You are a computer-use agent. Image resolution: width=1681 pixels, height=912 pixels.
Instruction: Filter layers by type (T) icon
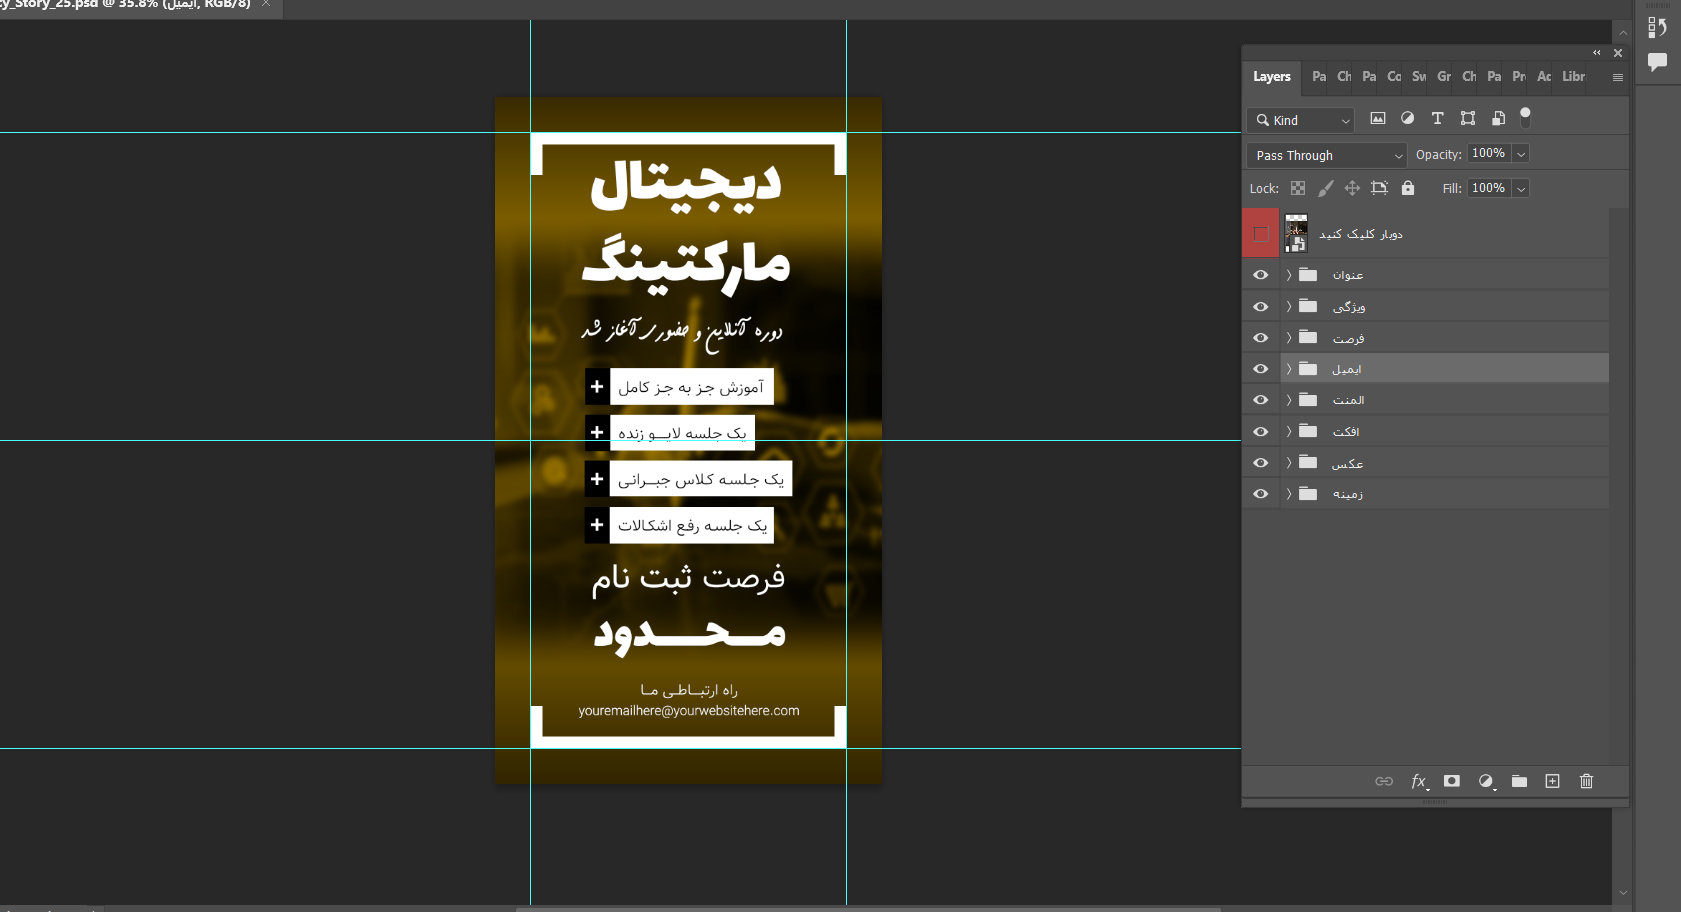(x=1437, y=118)
